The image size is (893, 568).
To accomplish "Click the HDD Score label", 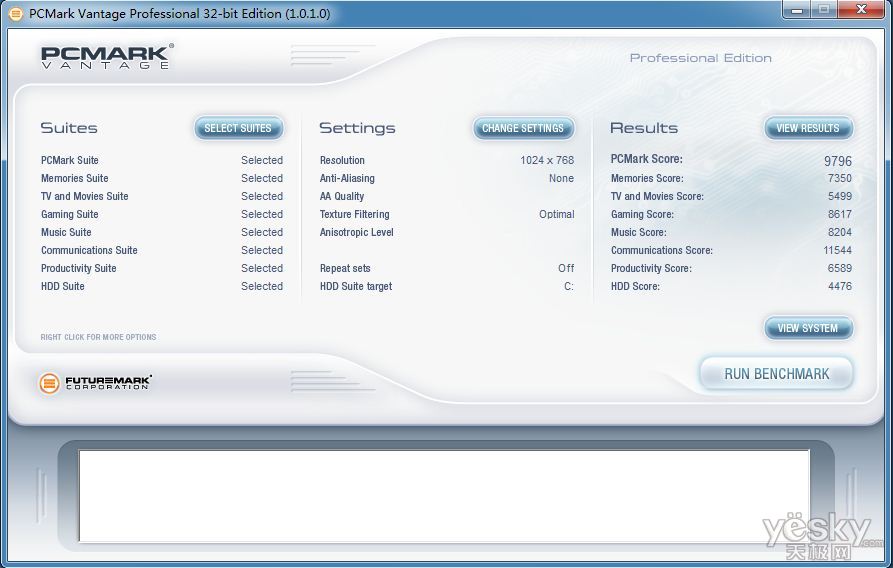I will (635, 286).
